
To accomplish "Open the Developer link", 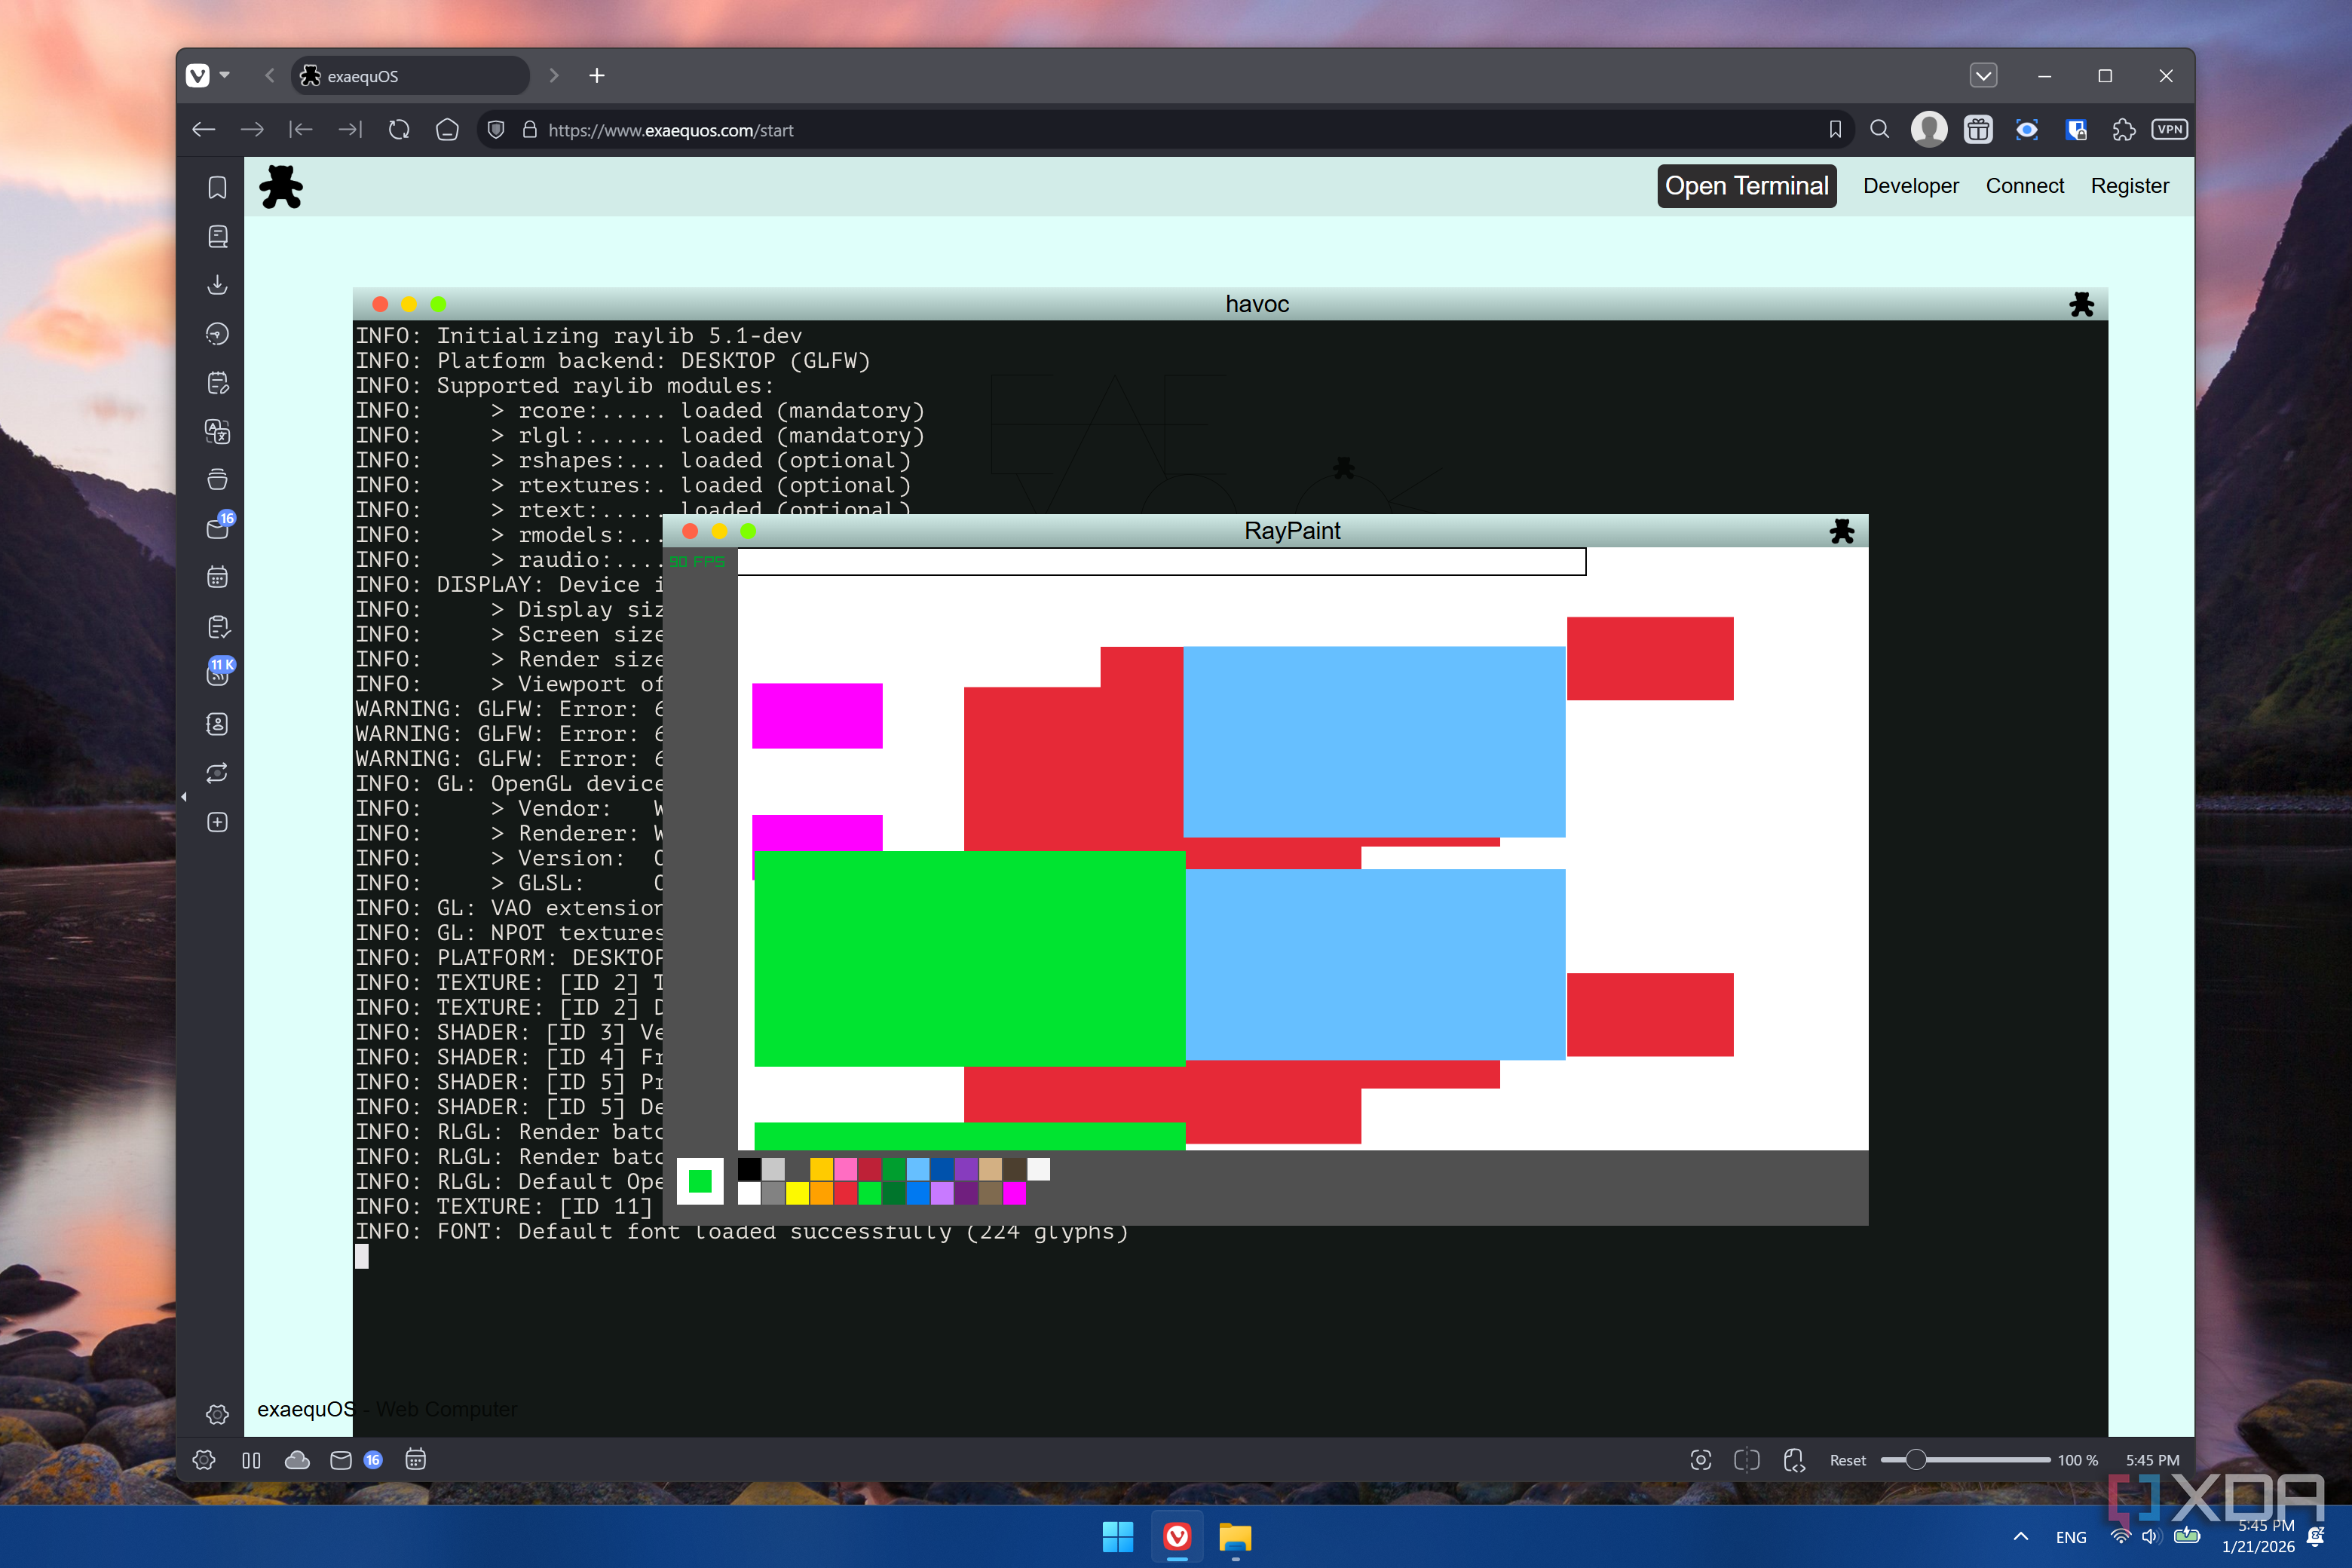I will click(1910, 186).
